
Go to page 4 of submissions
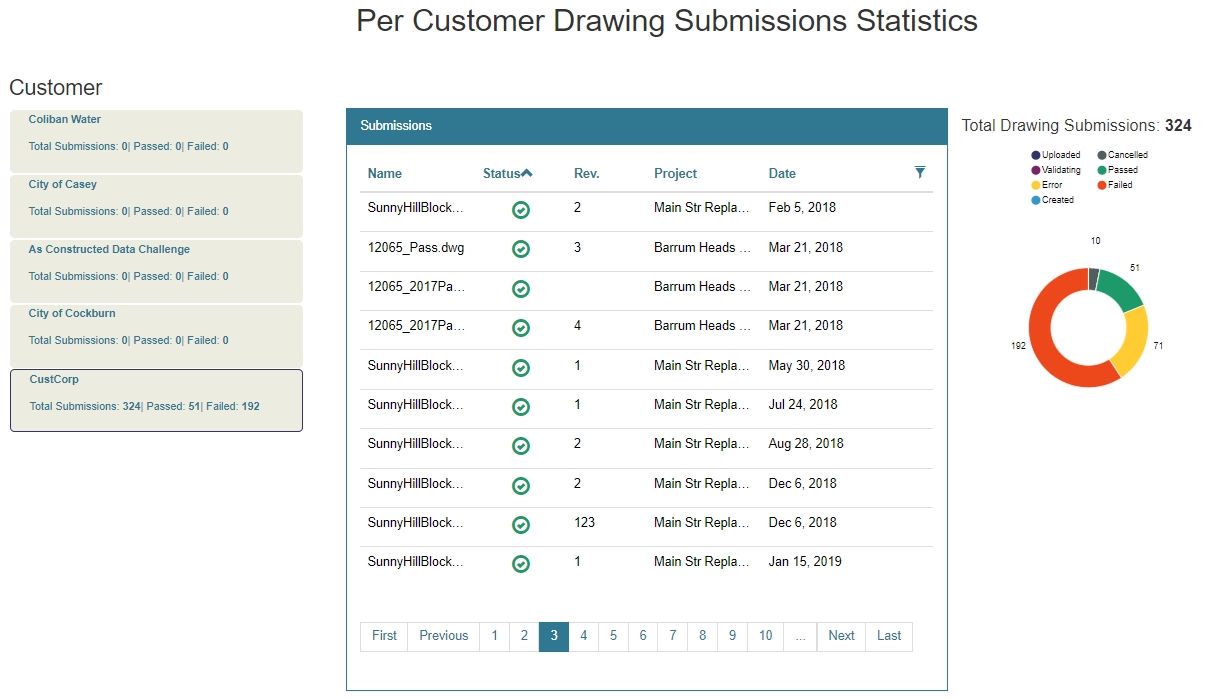pos(584,636)
